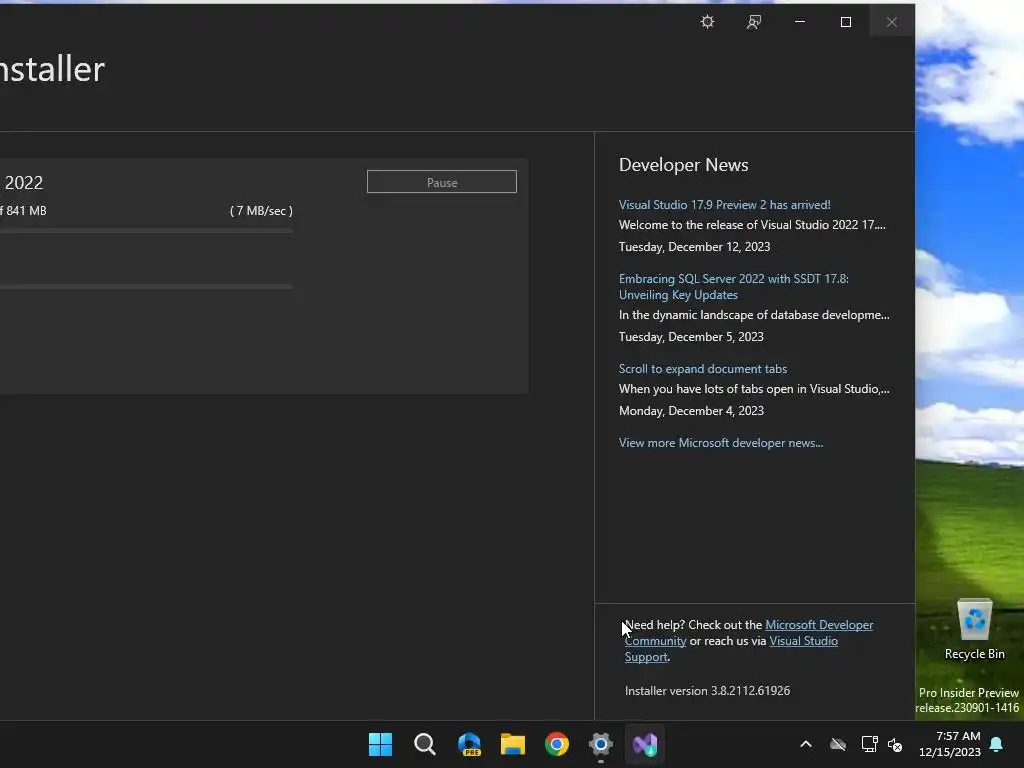Open installer settings gear icon
Screen dimensions: 1024x768
coord(707,22)
